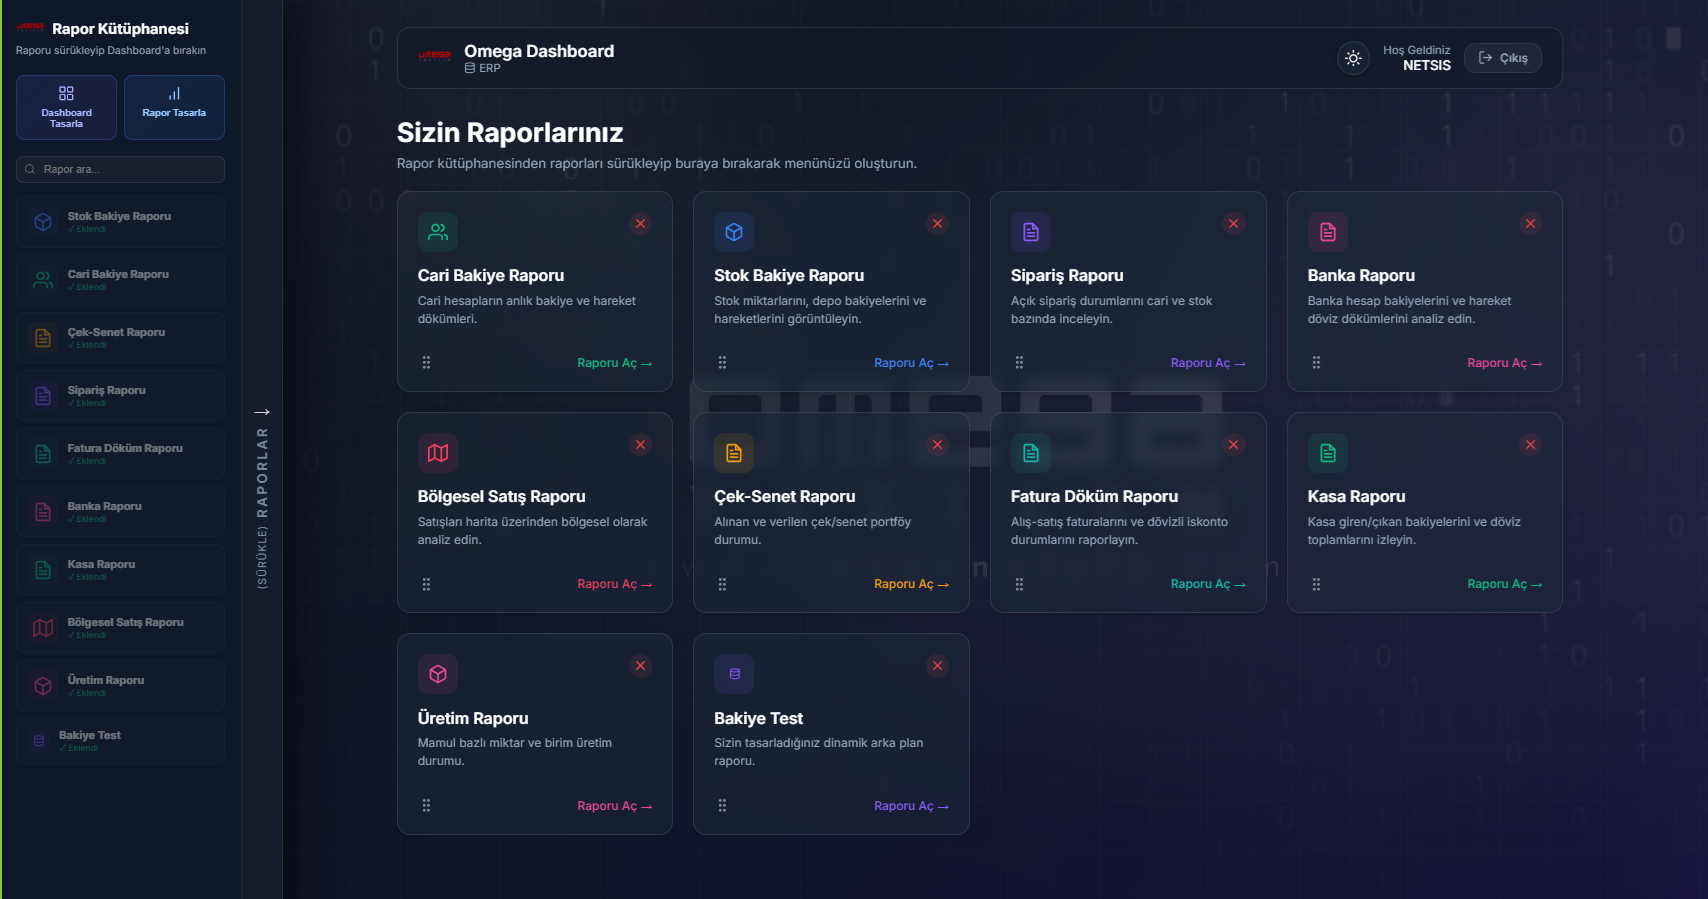Remove the Bölgesel Satış Raporu card
1708x899 pixels.
click(x=641, y=444)
